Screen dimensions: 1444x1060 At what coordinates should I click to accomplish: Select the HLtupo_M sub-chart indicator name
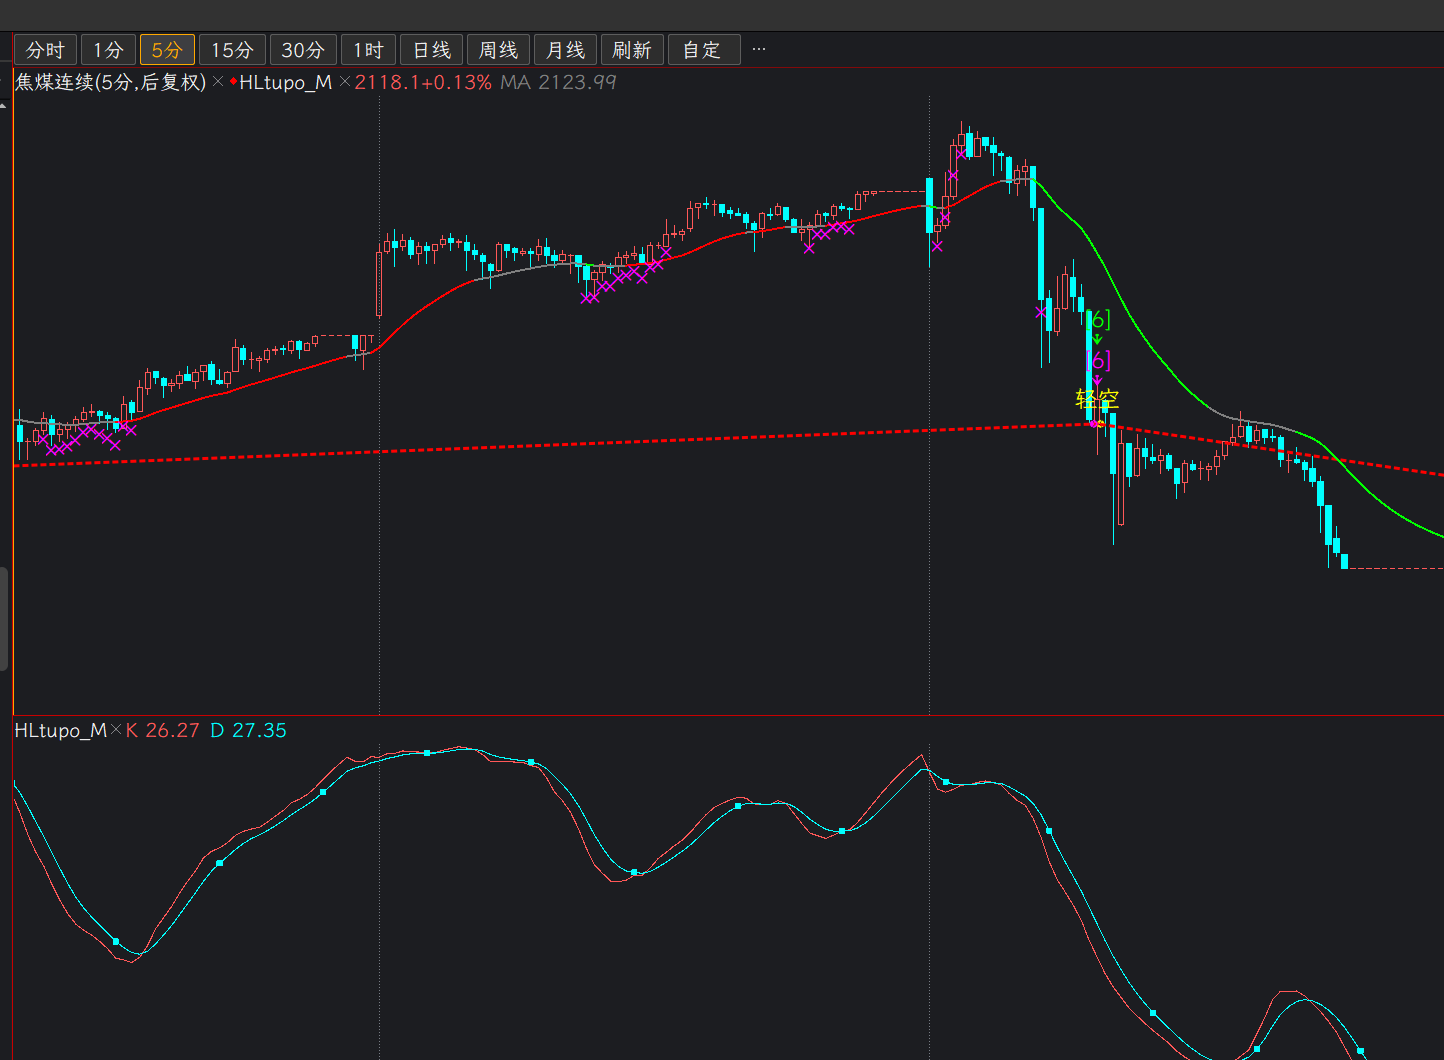tap(60, 731)
